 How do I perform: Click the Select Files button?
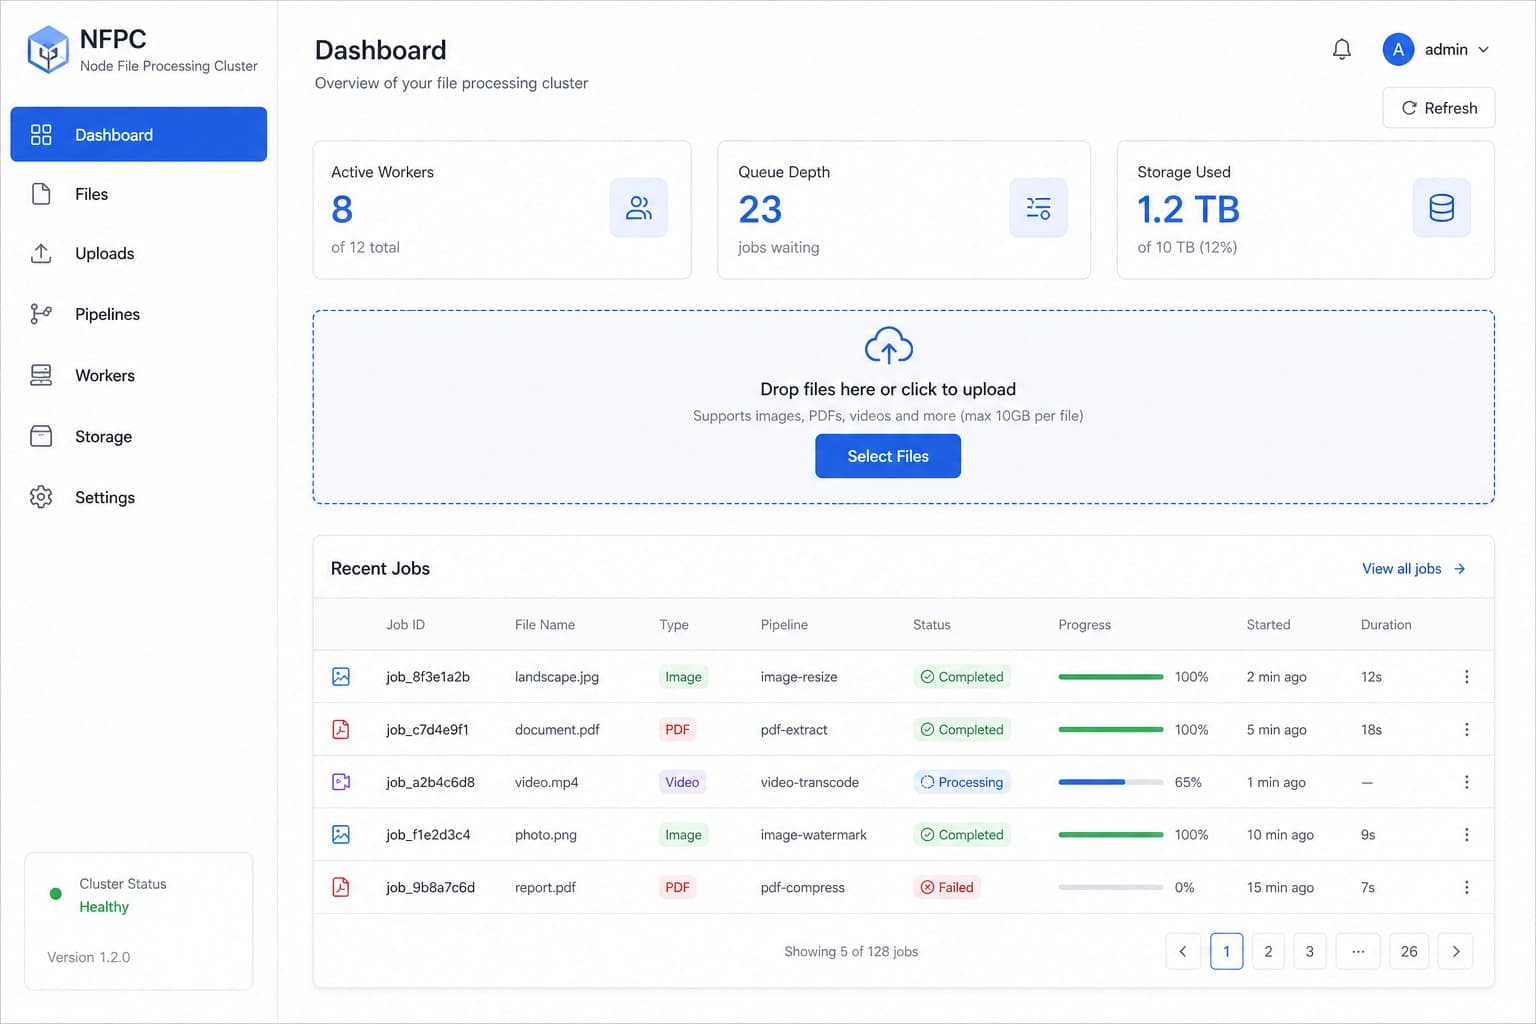[x=888, y=456]
